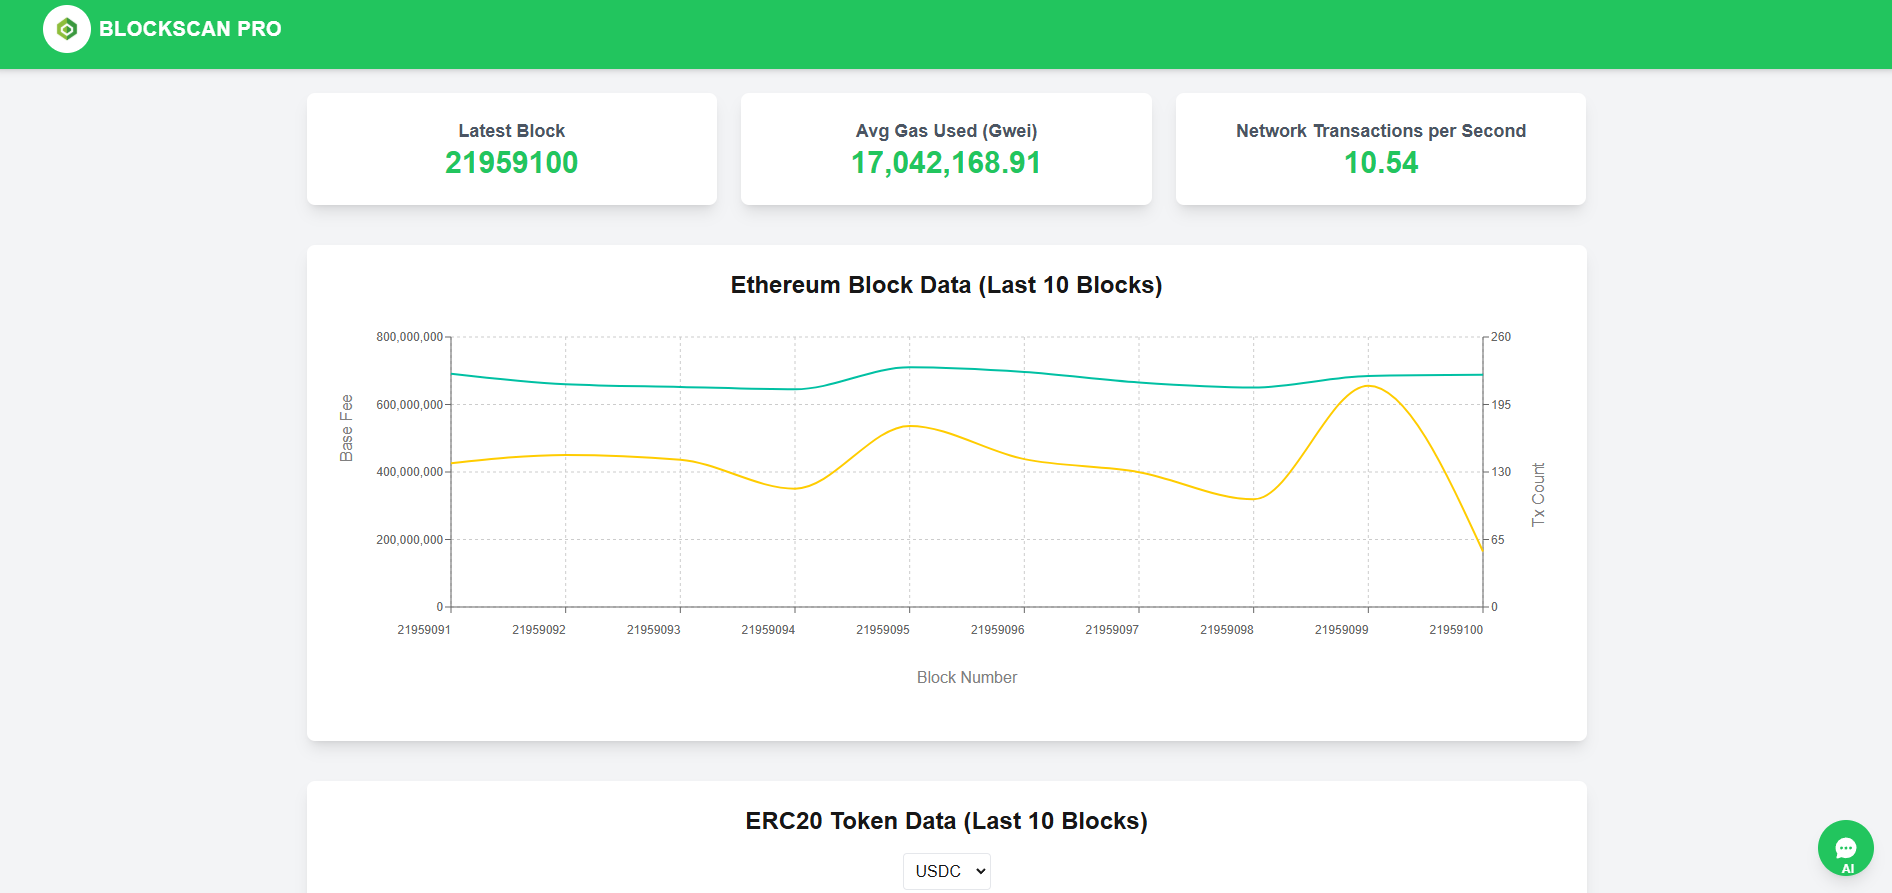The image size is (1892, 893).
Task: Select the Latest Block stat card
Action: tap(511, 149)
